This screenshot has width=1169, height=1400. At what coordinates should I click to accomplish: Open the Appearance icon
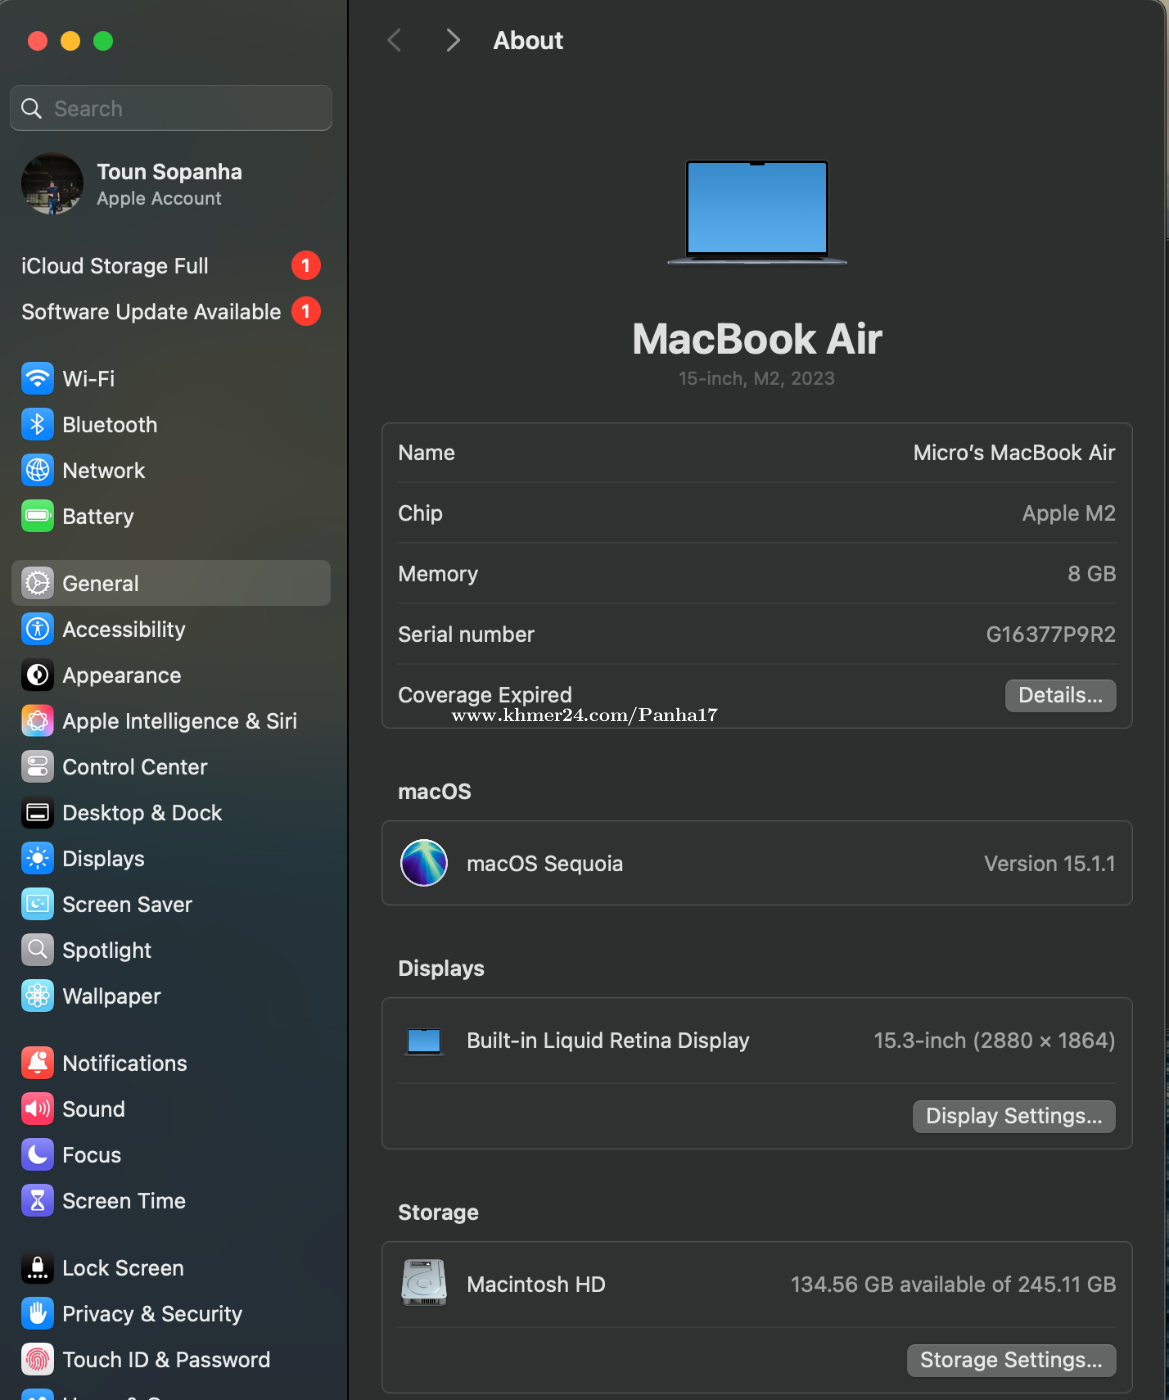click(38, 675)
